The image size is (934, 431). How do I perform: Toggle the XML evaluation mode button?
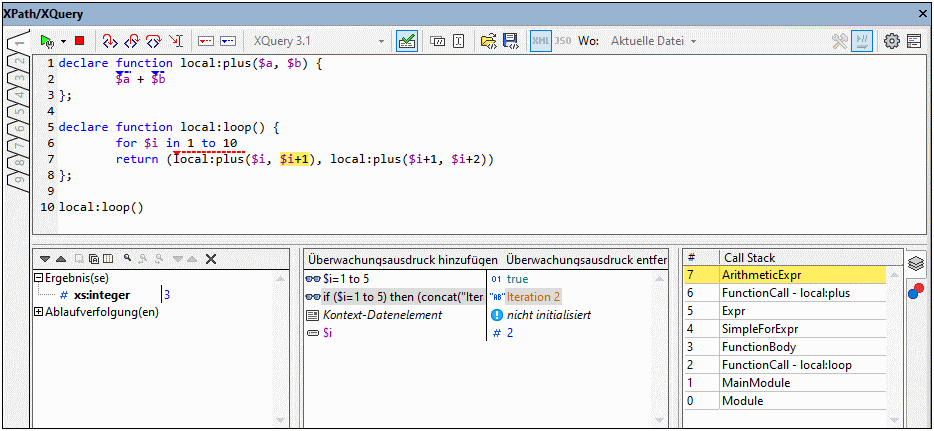(x=541, y=41)
